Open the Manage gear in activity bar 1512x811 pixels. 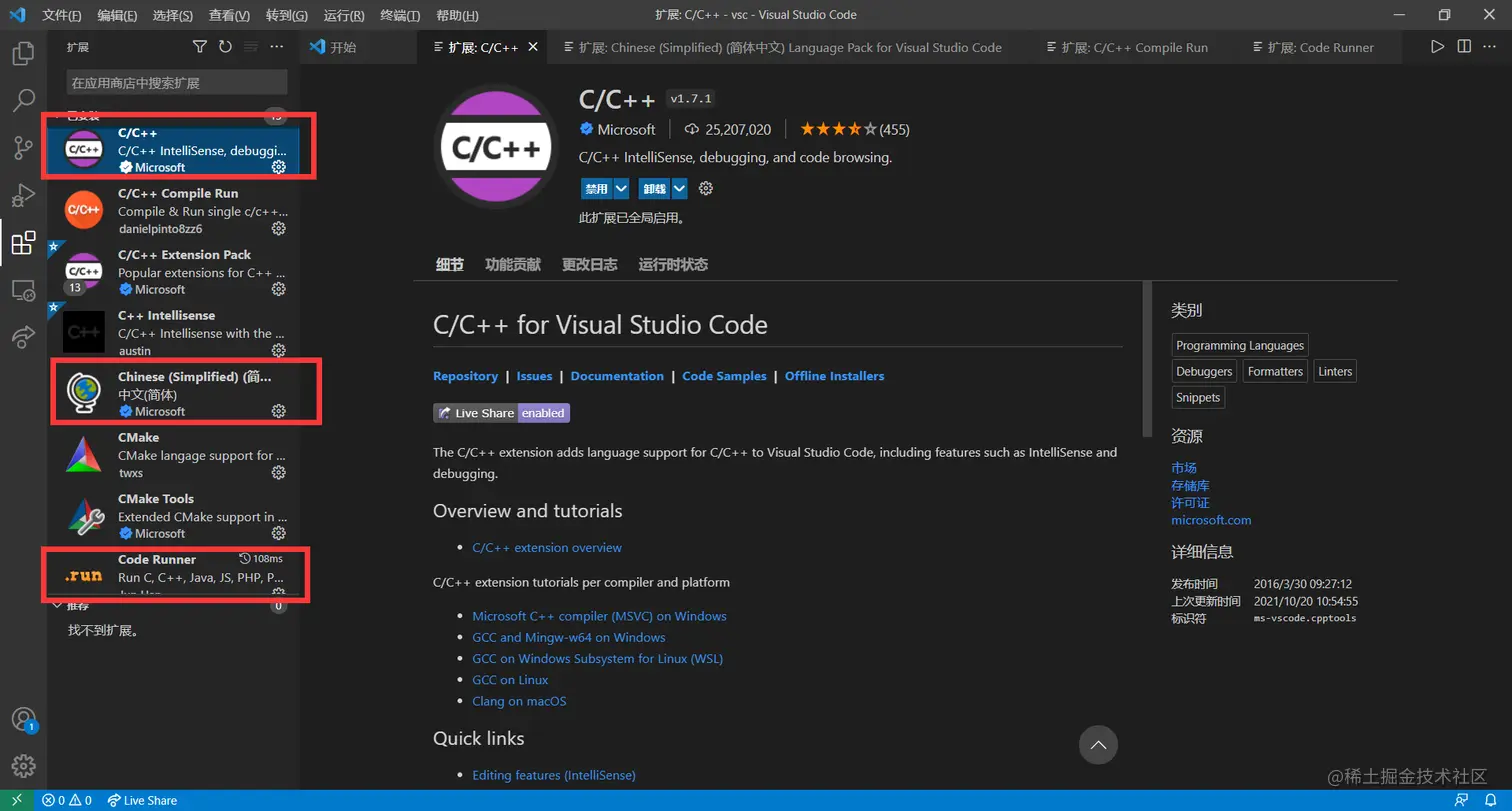(x=23, y=766)
